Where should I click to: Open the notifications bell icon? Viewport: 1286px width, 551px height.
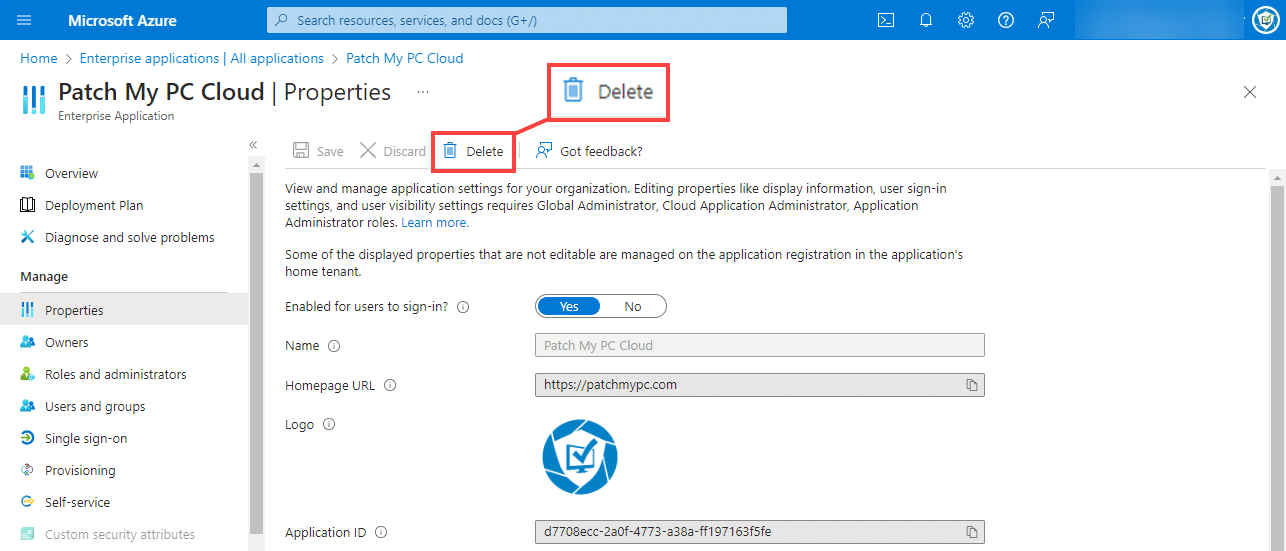tap(926, 20)
